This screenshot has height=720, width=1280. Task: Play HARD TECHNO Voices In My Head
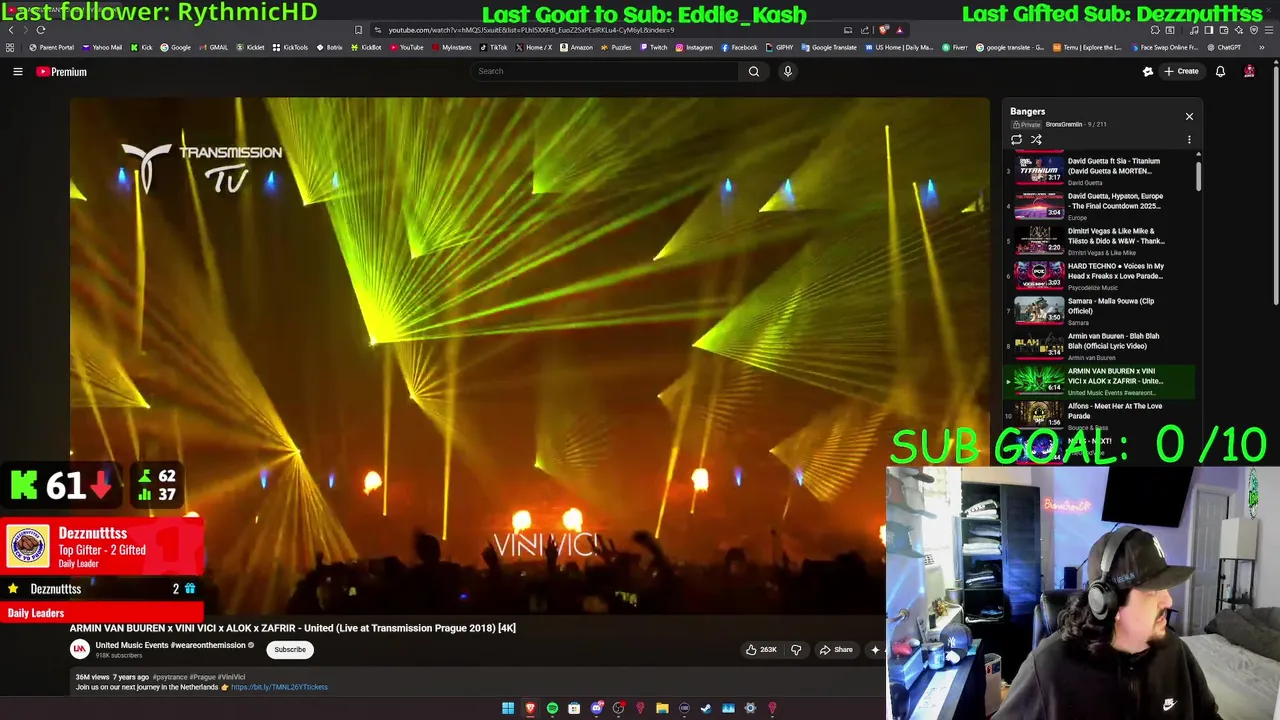pyautogui.click(x=1100, y=276)
